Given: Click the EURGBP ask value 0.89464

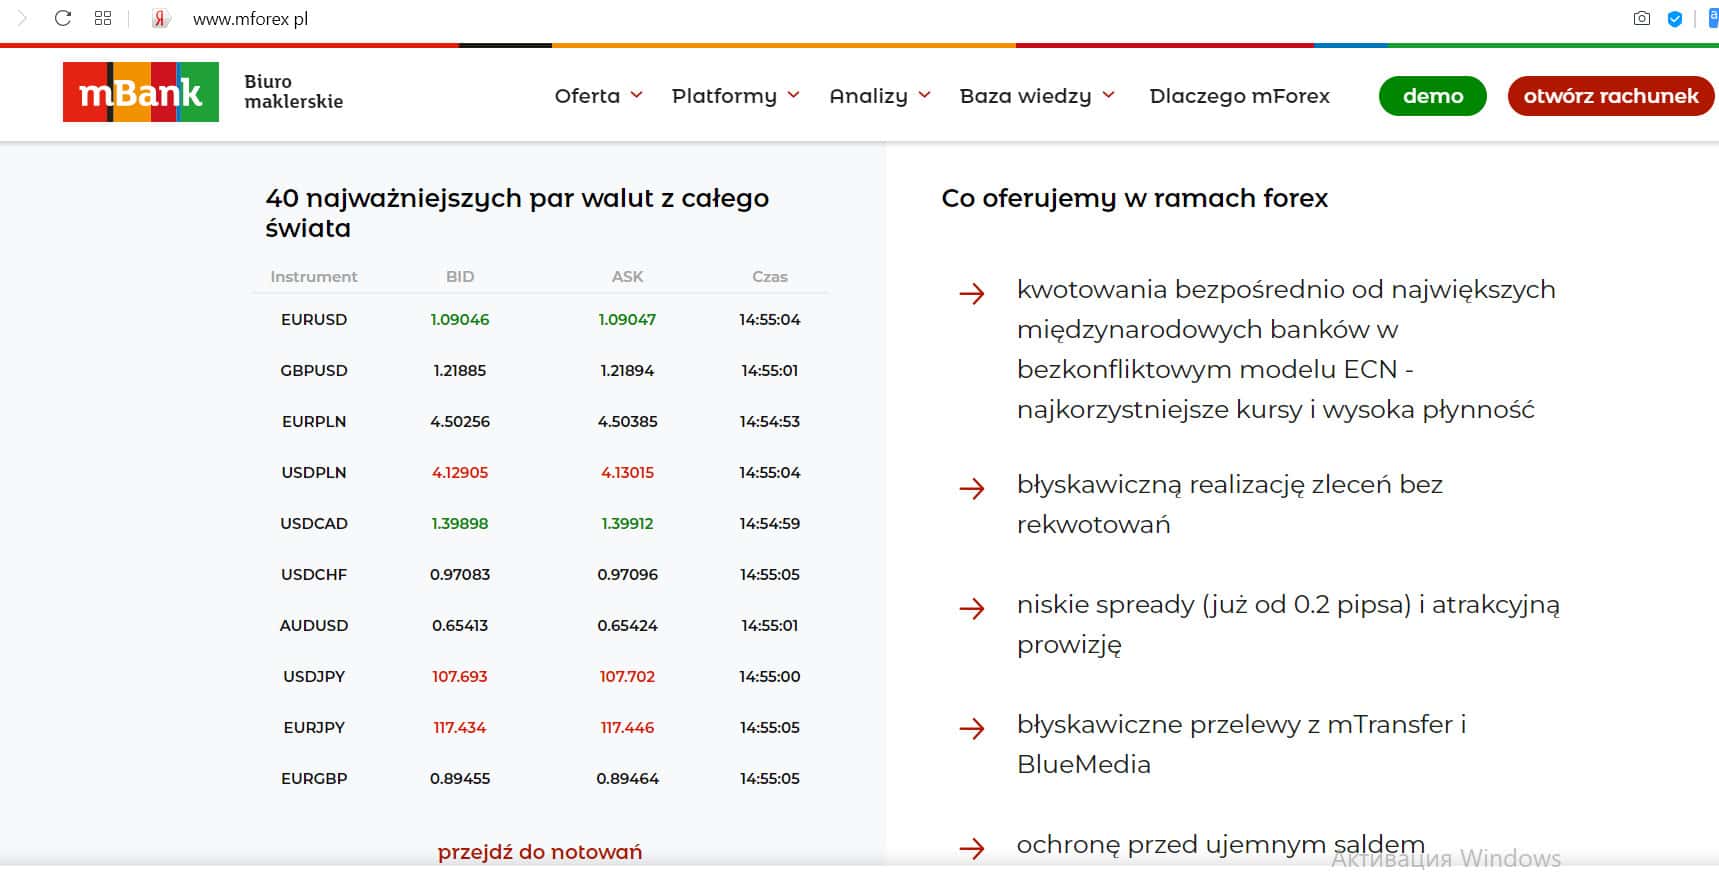Looking at the screenshot, I should (628, 779).
